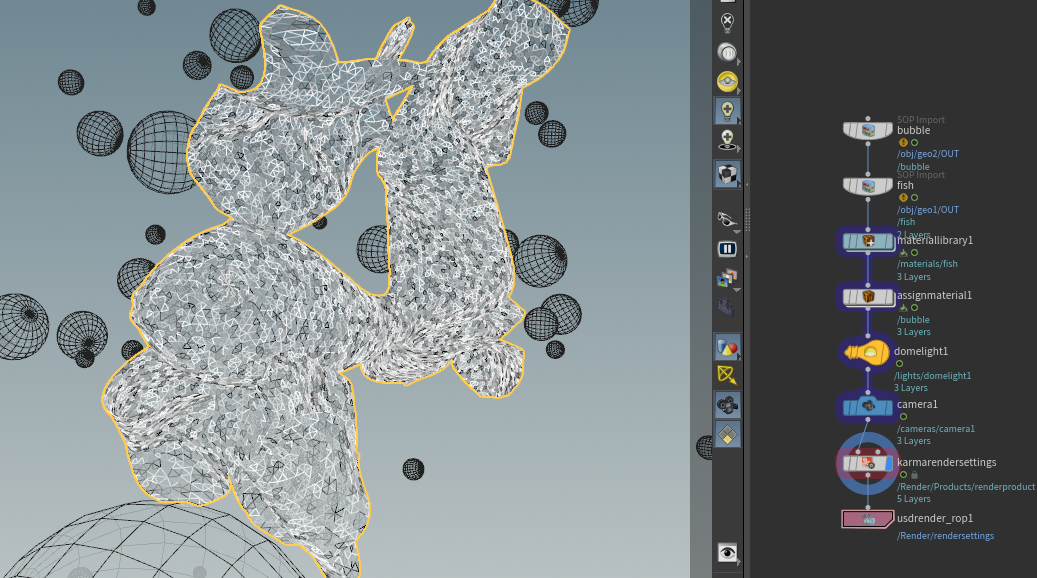Open the dropdown arrow below glasses icon
Viewport: 1037px width, 578px height.
point(736,232)
